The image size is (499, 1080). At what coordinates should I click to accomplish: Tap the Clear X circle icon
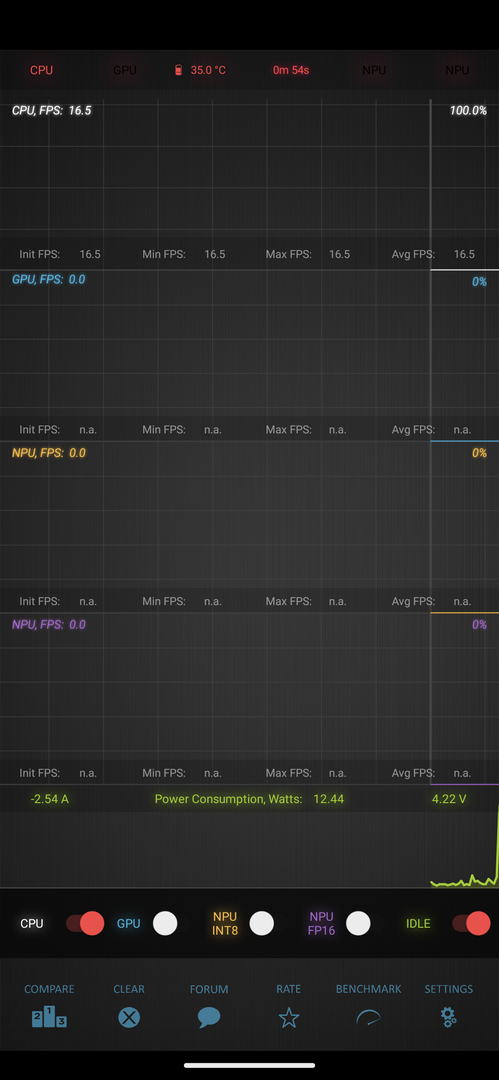[129, 1017]
